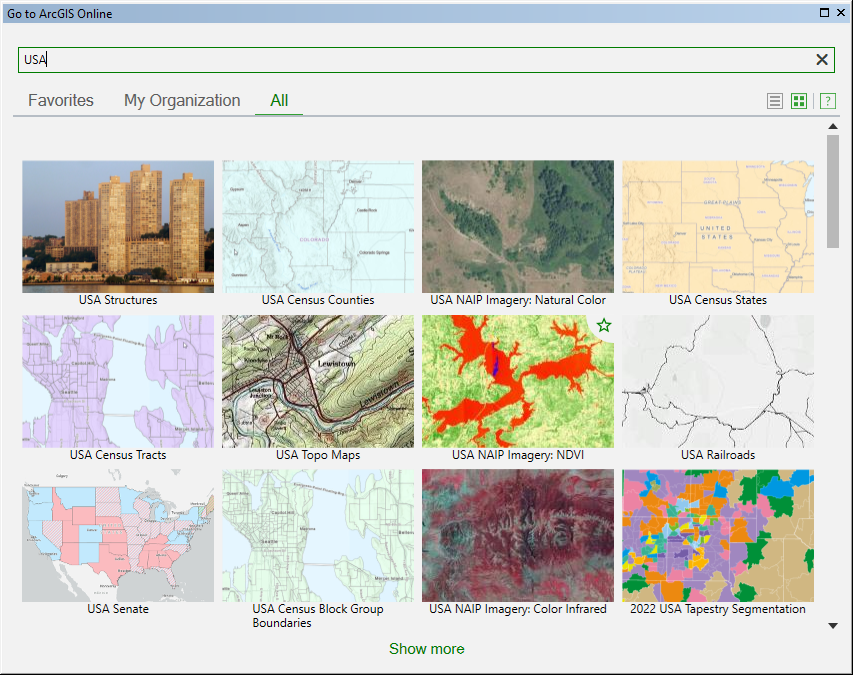Click the '2022 USA Tapestry Segmentation' caption
The image size is (853, 675).
click(718, 609)
